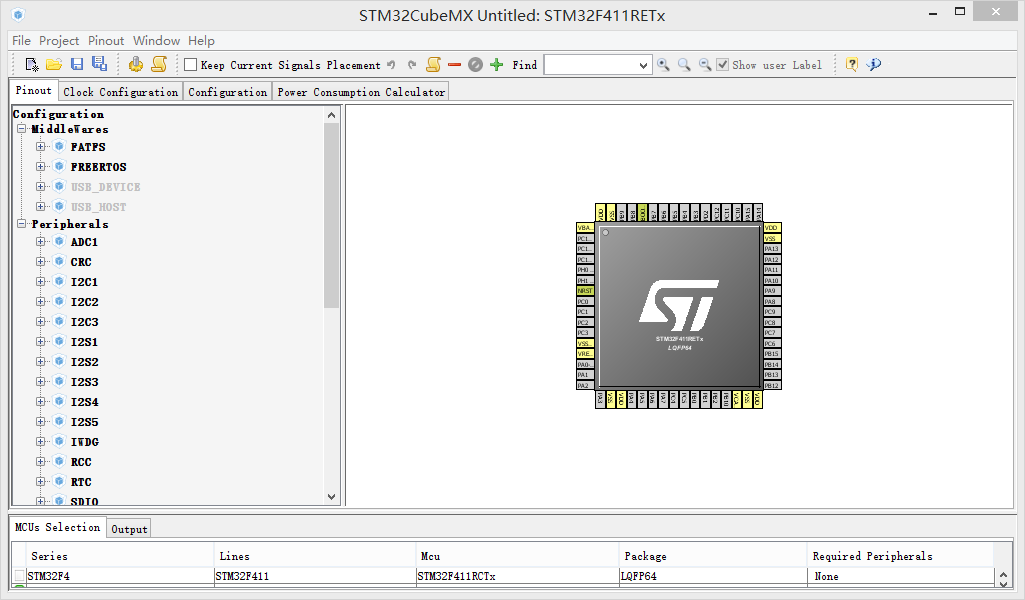Click the red minus collapse icon
Viewport: 1025px width, 600px height.
pos(454,65)
